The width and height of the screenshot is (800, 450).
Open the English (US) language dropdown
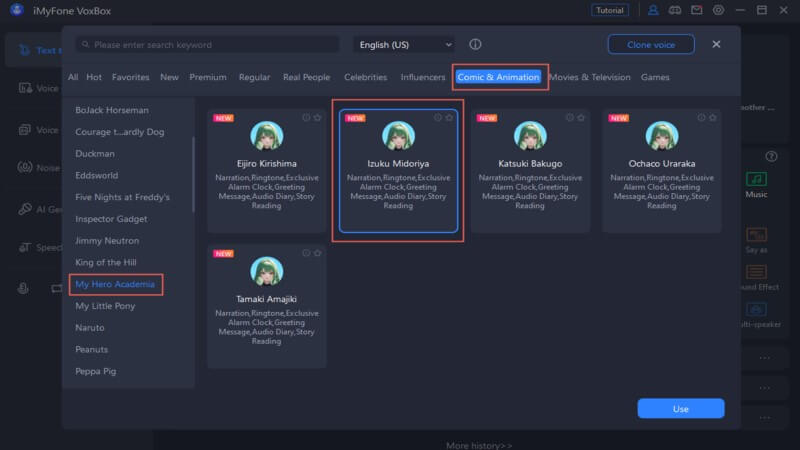[404, 45]
